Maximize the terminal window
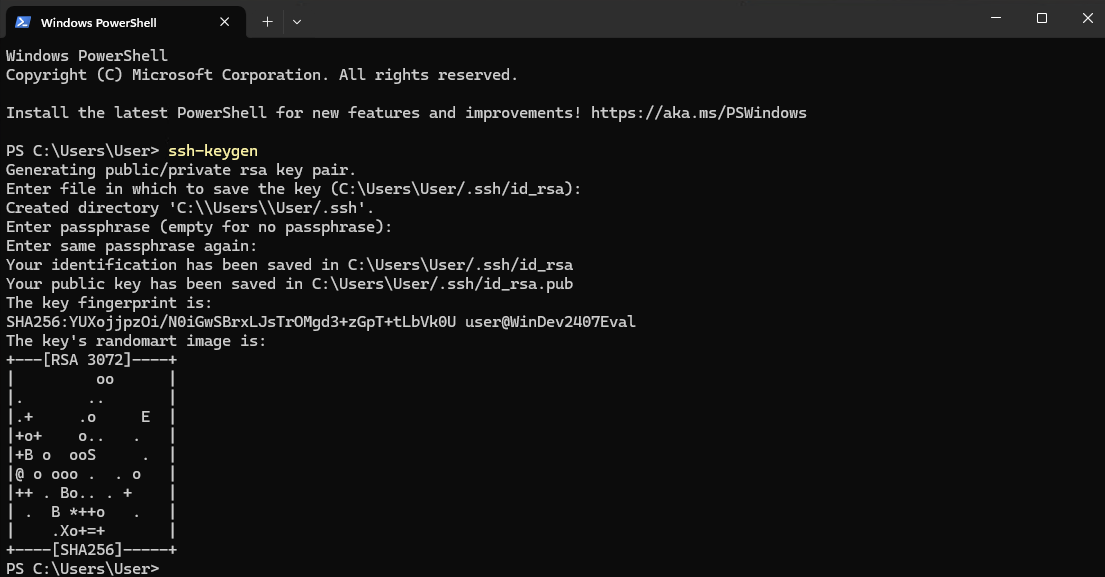The width and height of the screenshot is (1105, 577). tap(1042, 18)
